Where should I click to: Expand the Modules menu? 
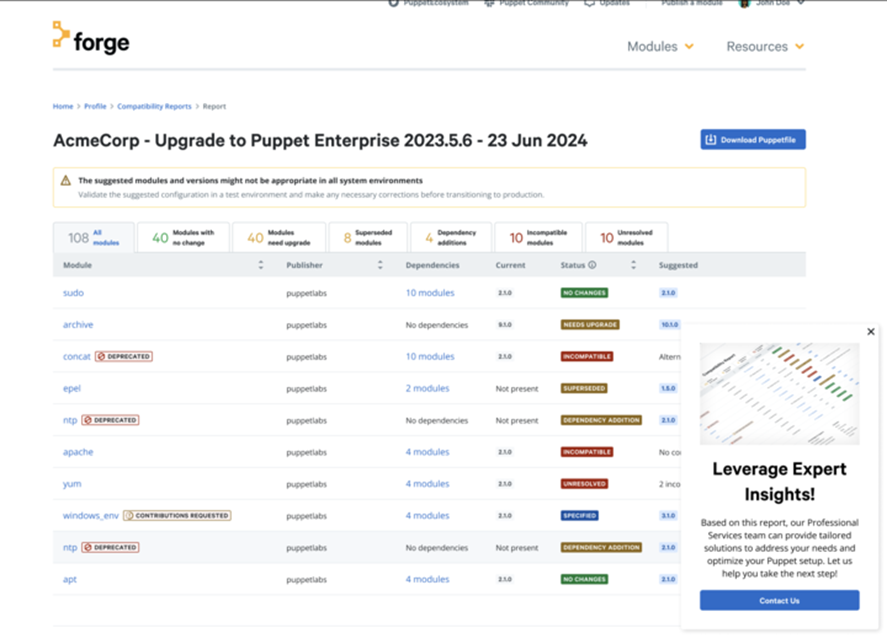(x=660, y=46)
